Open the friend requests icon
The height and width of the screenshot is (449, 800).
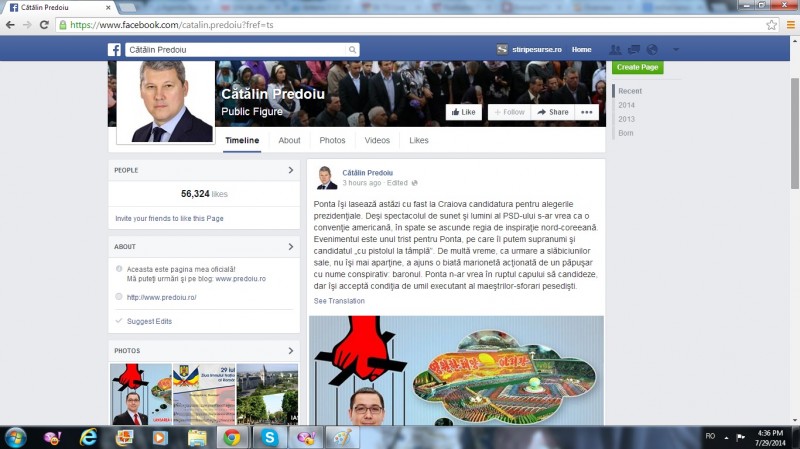click(615, 49)
